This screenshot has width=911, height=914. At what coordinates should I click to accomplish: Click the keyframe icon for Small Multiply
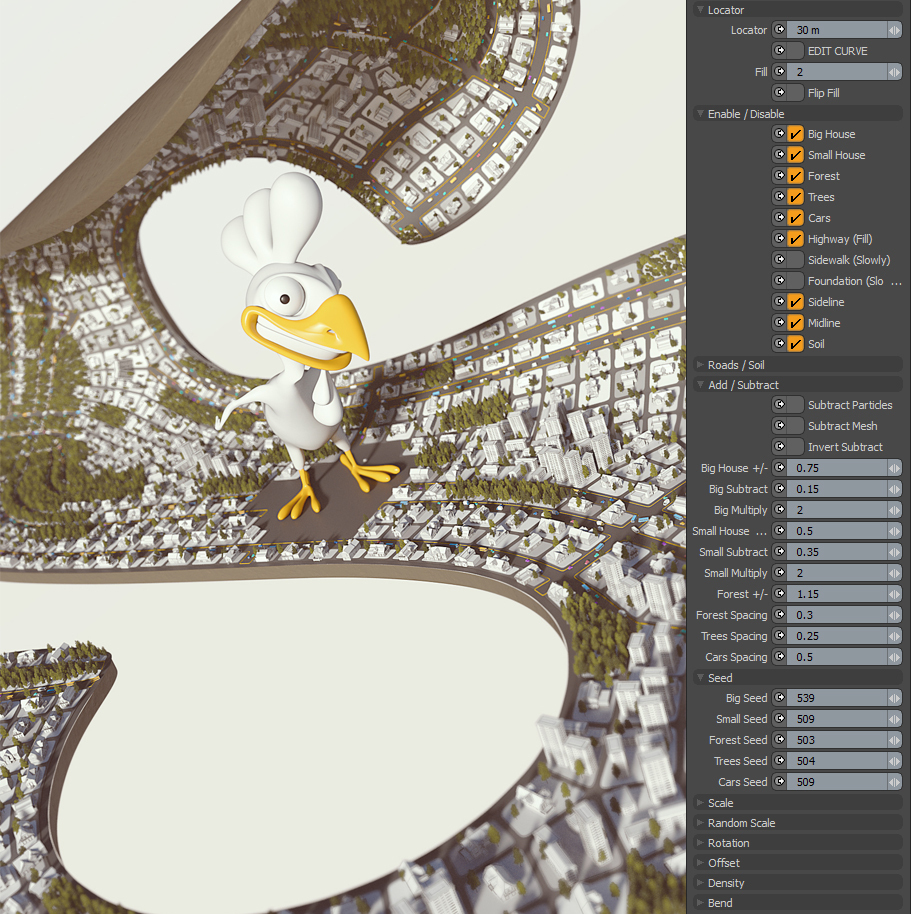coord(779,573)
